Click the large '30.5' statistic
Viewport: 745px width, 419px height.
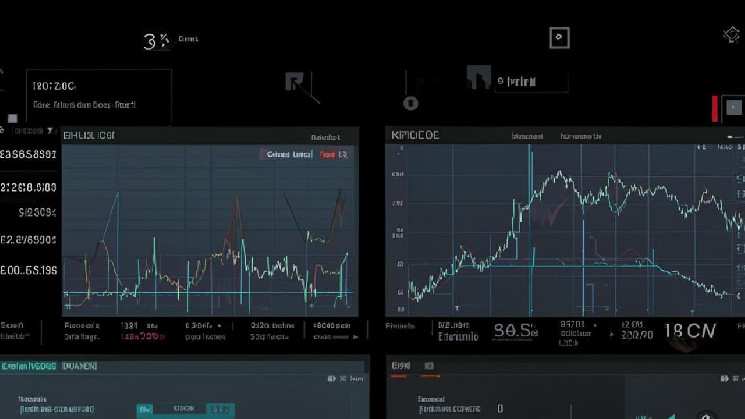[x=516, y=330]
